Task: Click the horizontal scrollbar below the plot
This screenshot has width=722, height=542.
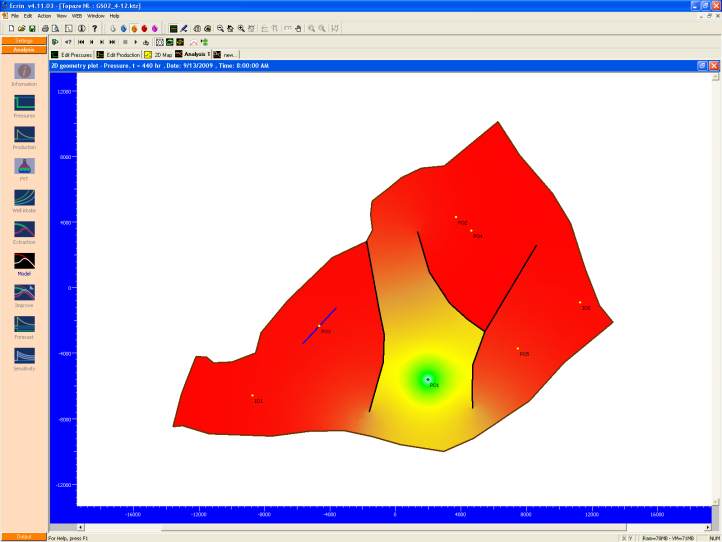Action: pyautogui.click(x=380, y=527)
